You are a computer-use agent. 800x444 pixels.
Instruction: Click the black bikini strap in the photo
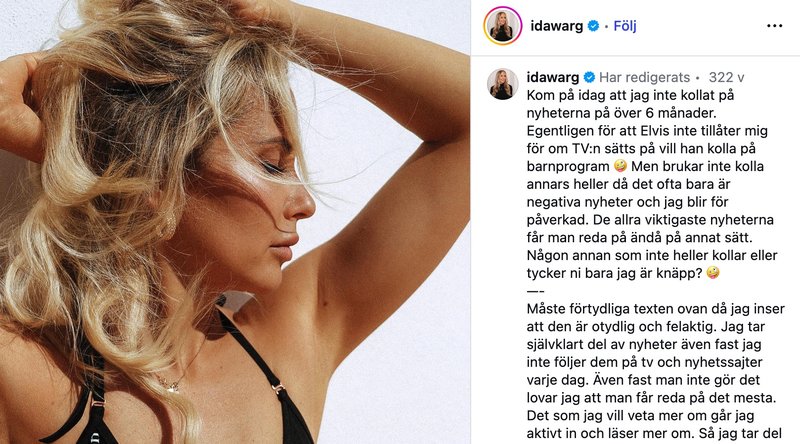[255, 355]
